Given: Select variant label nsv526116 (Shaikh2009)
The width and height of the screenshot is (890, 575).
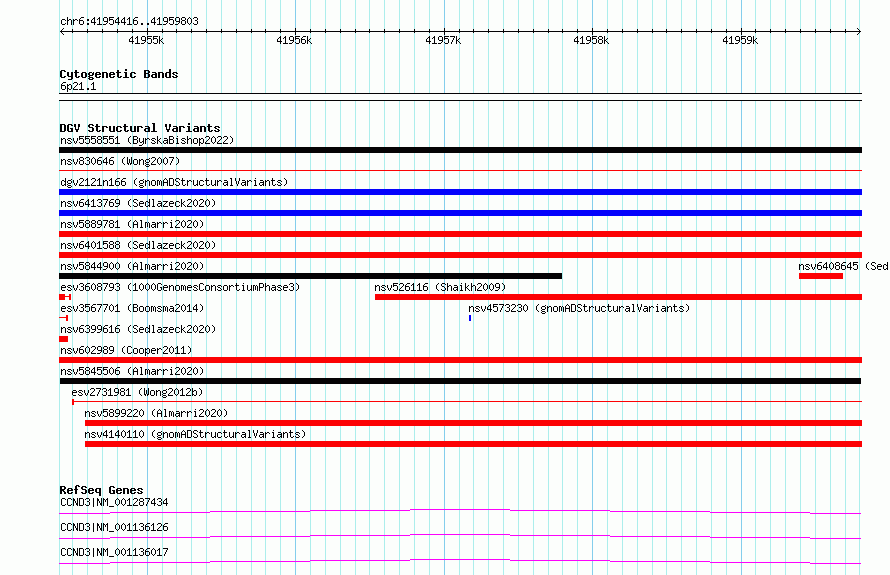Looking at the screenshot, I should [440, 287].
